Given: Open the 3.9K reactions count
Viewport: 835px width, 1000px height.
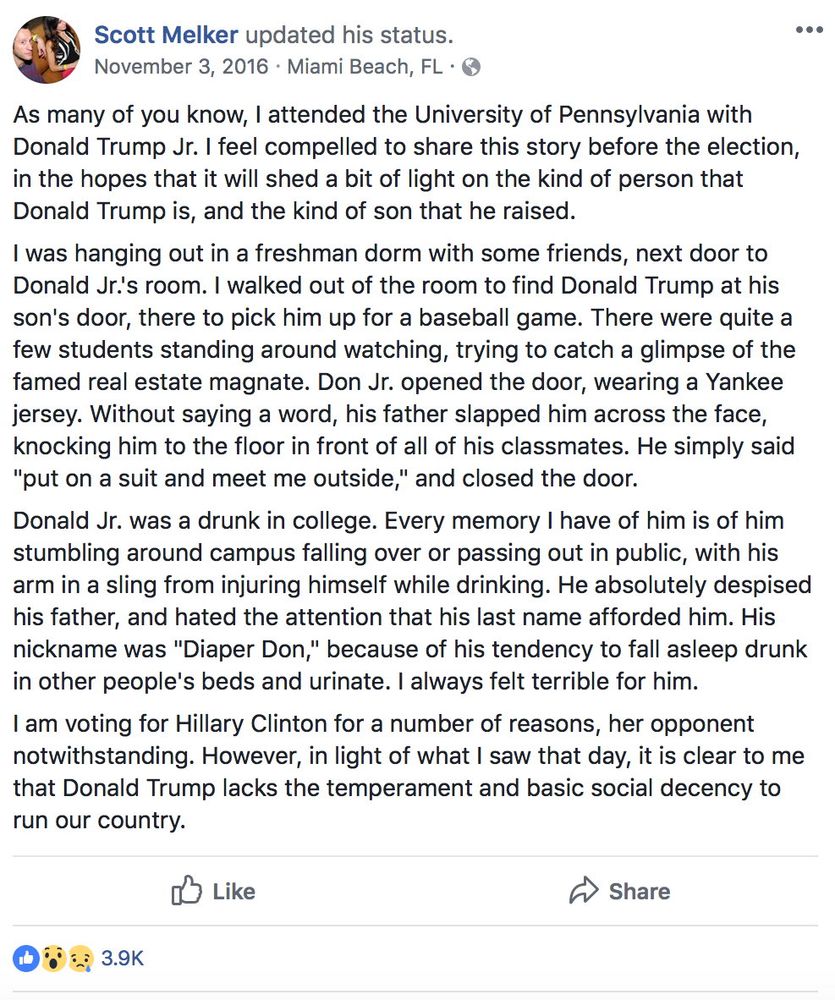Looking at the screenshot, I should point(122,958).
